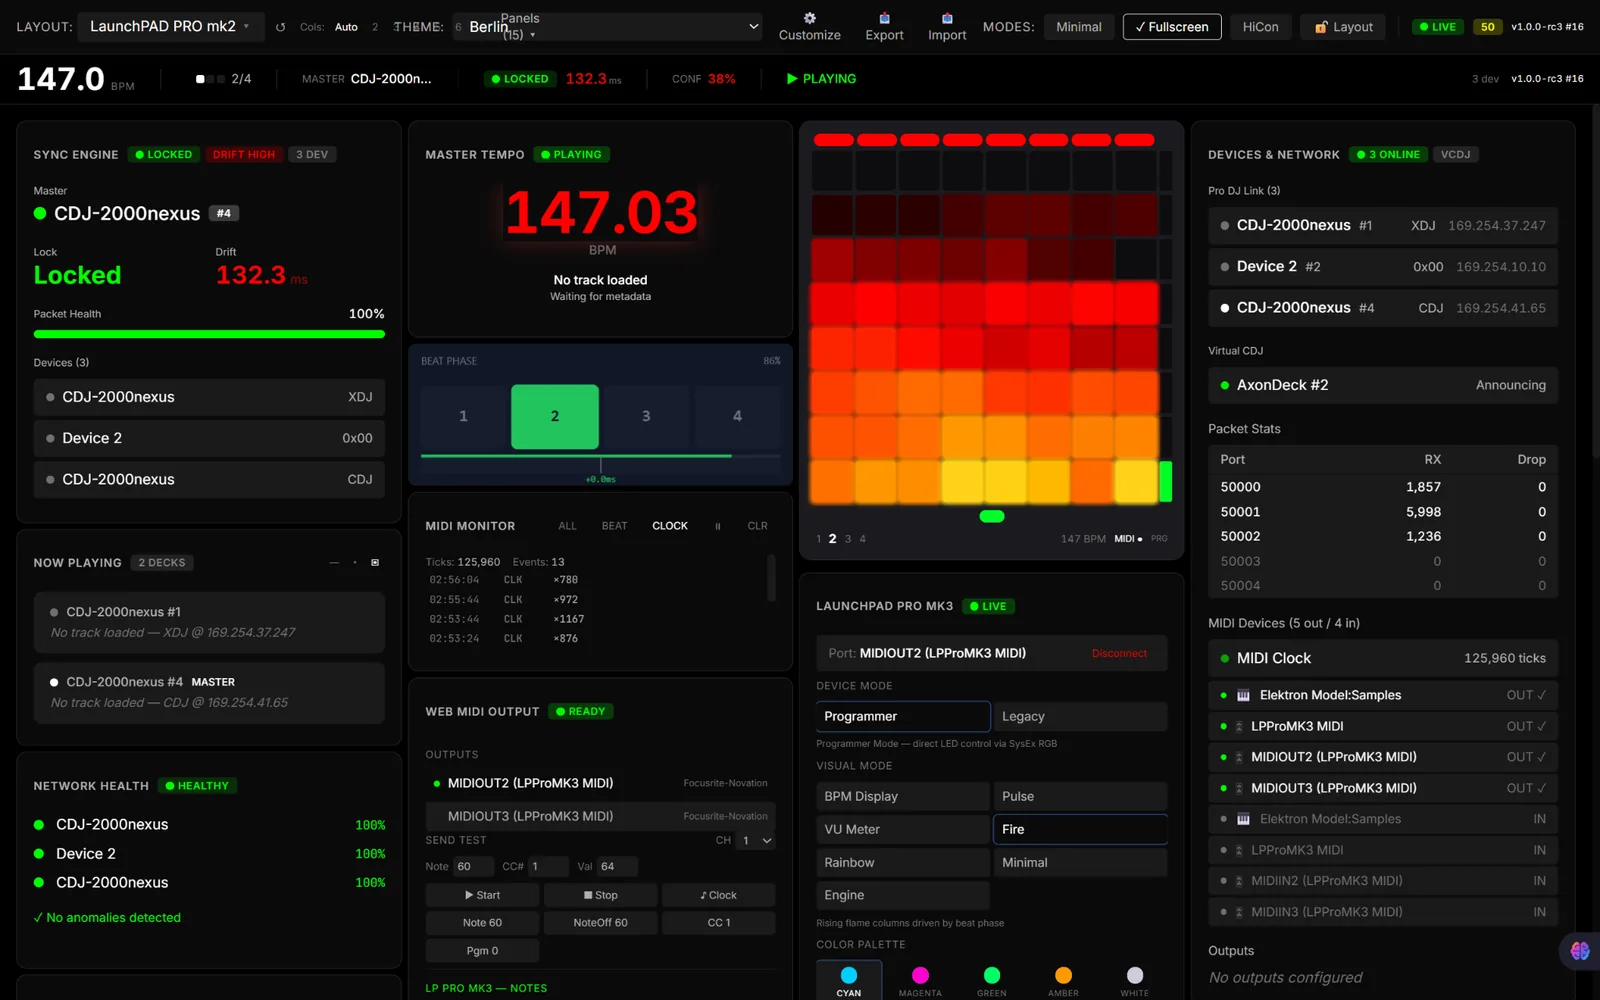Click the purple brain icon at the right edge
This screenshot has height=1000, width=1600.
[x=1580, y=951]
